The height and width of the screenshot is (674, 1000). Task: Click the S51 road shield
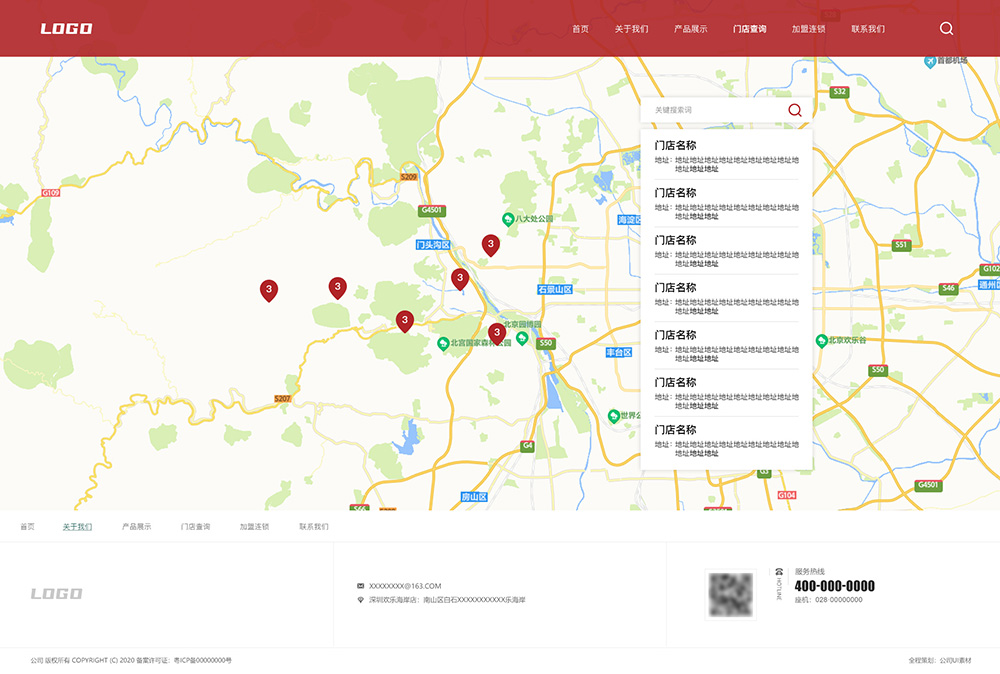(x=901, y=245)
